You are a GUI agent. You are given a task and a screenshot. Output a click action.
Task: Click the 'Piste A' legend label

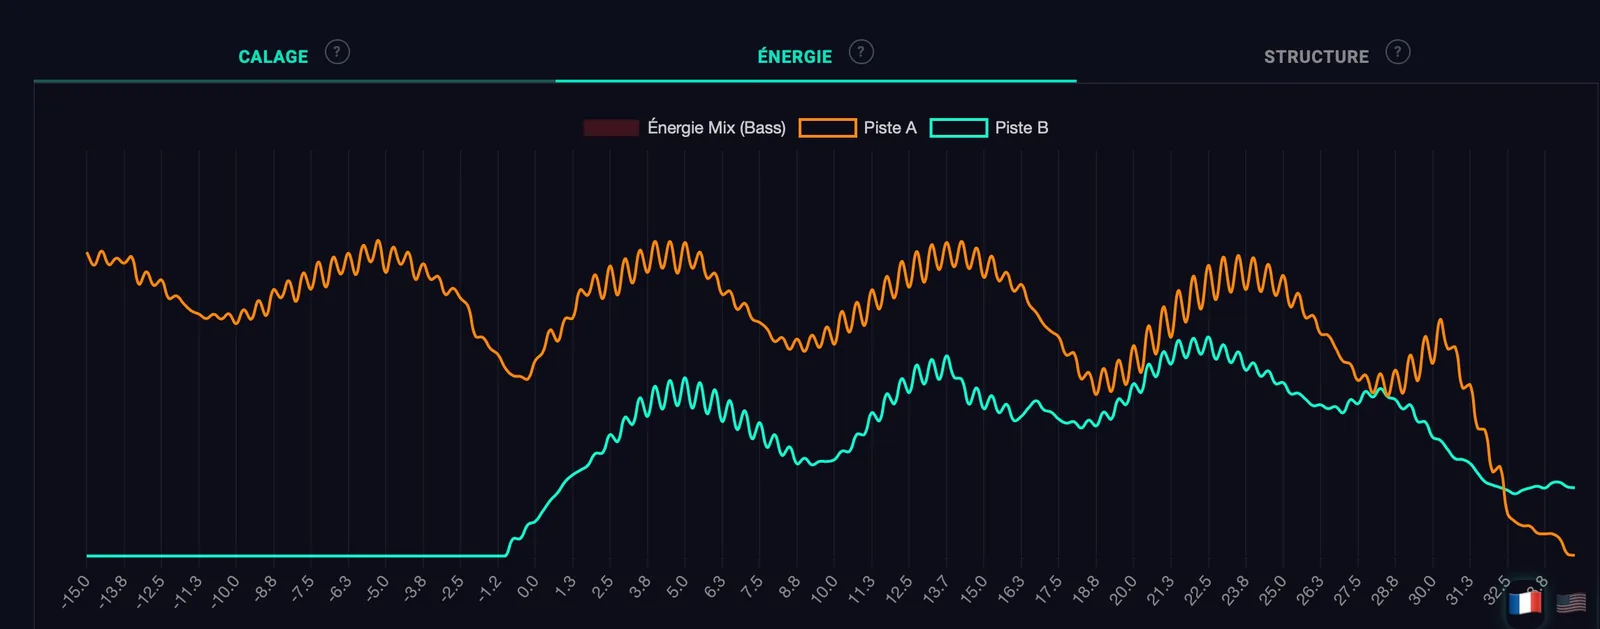tap(890, 128)
